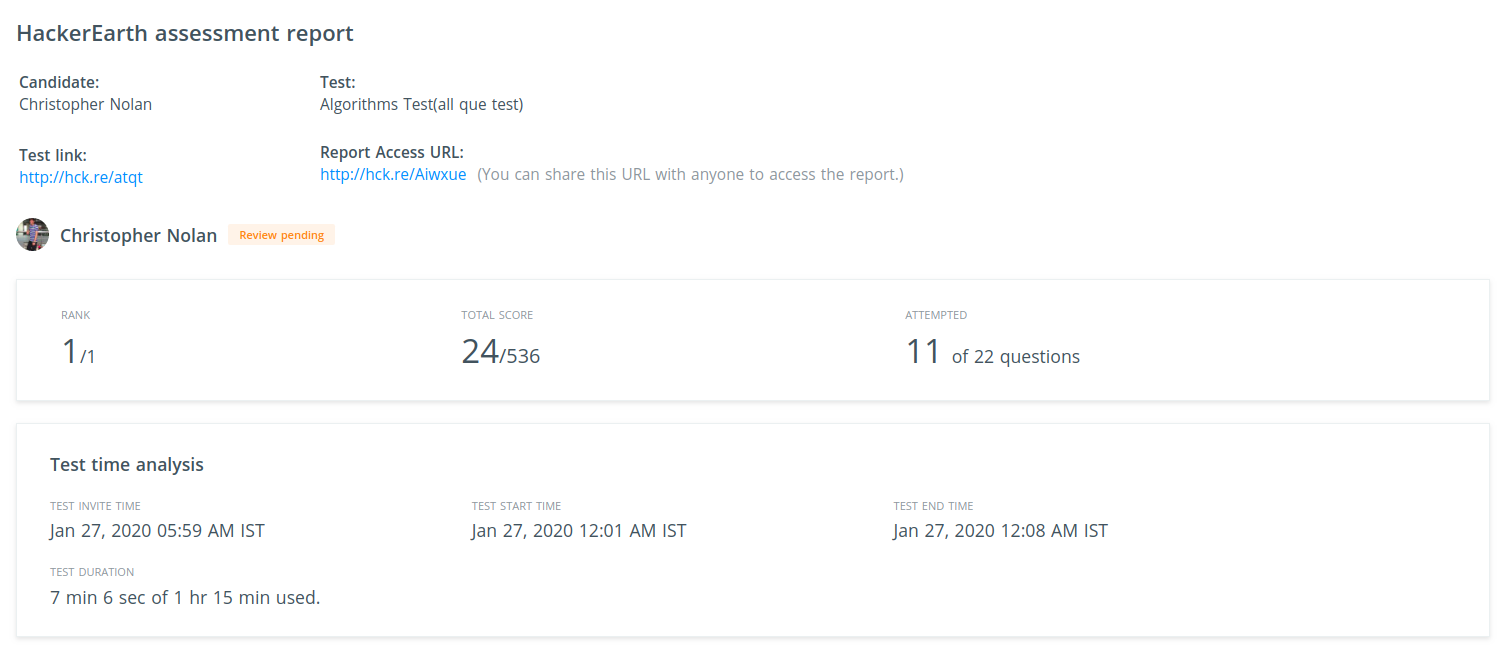This screenshot has height=645, width=1505.
Task: Click the share URL note in parentheses
Action: [690, 174]
